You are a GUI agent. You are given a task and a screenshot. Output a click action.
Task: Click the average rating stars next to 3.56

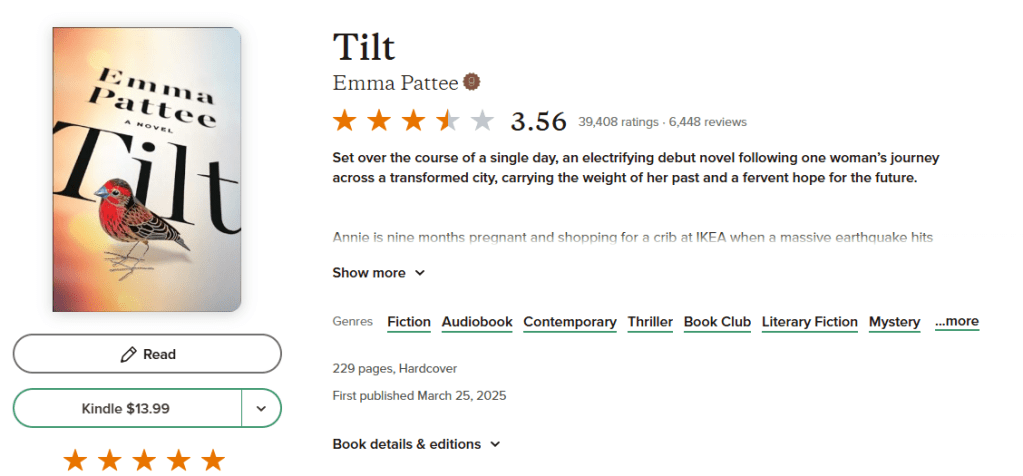pyautogui.click(x=413, y=121)
